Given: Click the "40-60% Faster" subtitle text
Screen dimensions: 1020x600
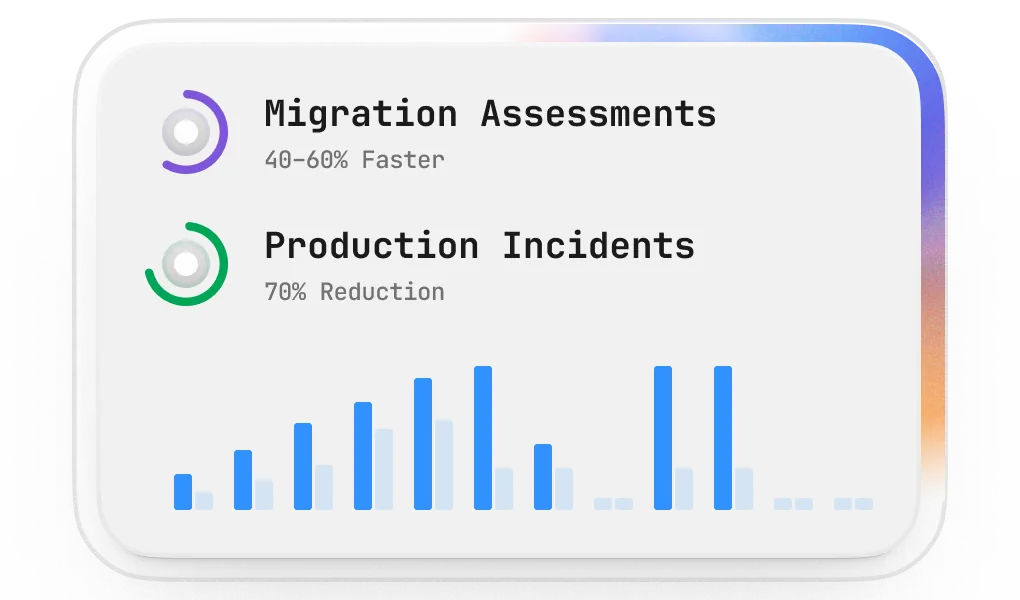Looking at the screenshot, I should [354, 159].
